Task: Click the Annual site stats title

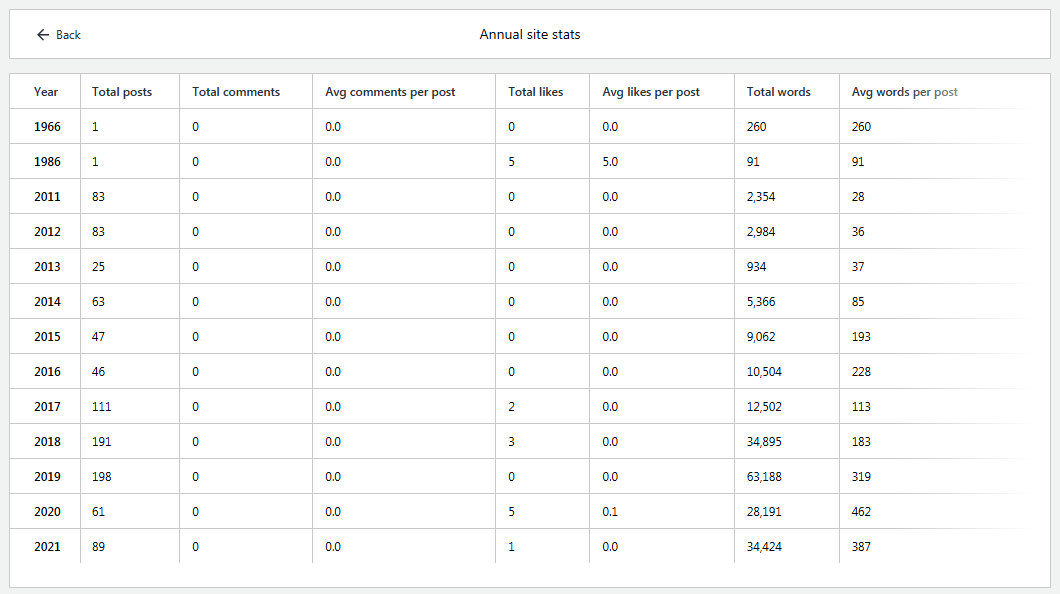Action: click(x=530, y=35)
